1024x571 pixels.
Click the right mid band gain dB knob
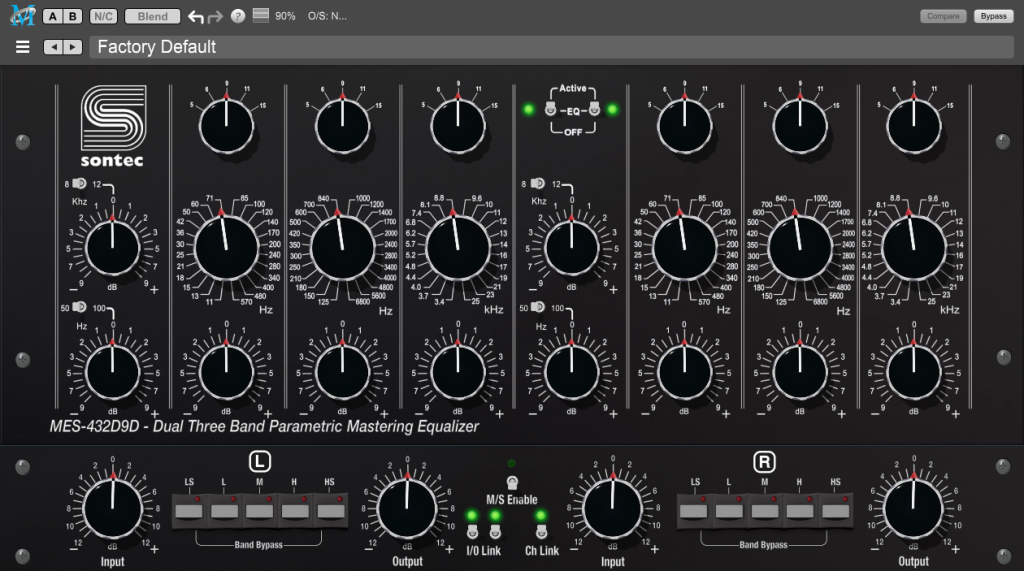[800, 372]
